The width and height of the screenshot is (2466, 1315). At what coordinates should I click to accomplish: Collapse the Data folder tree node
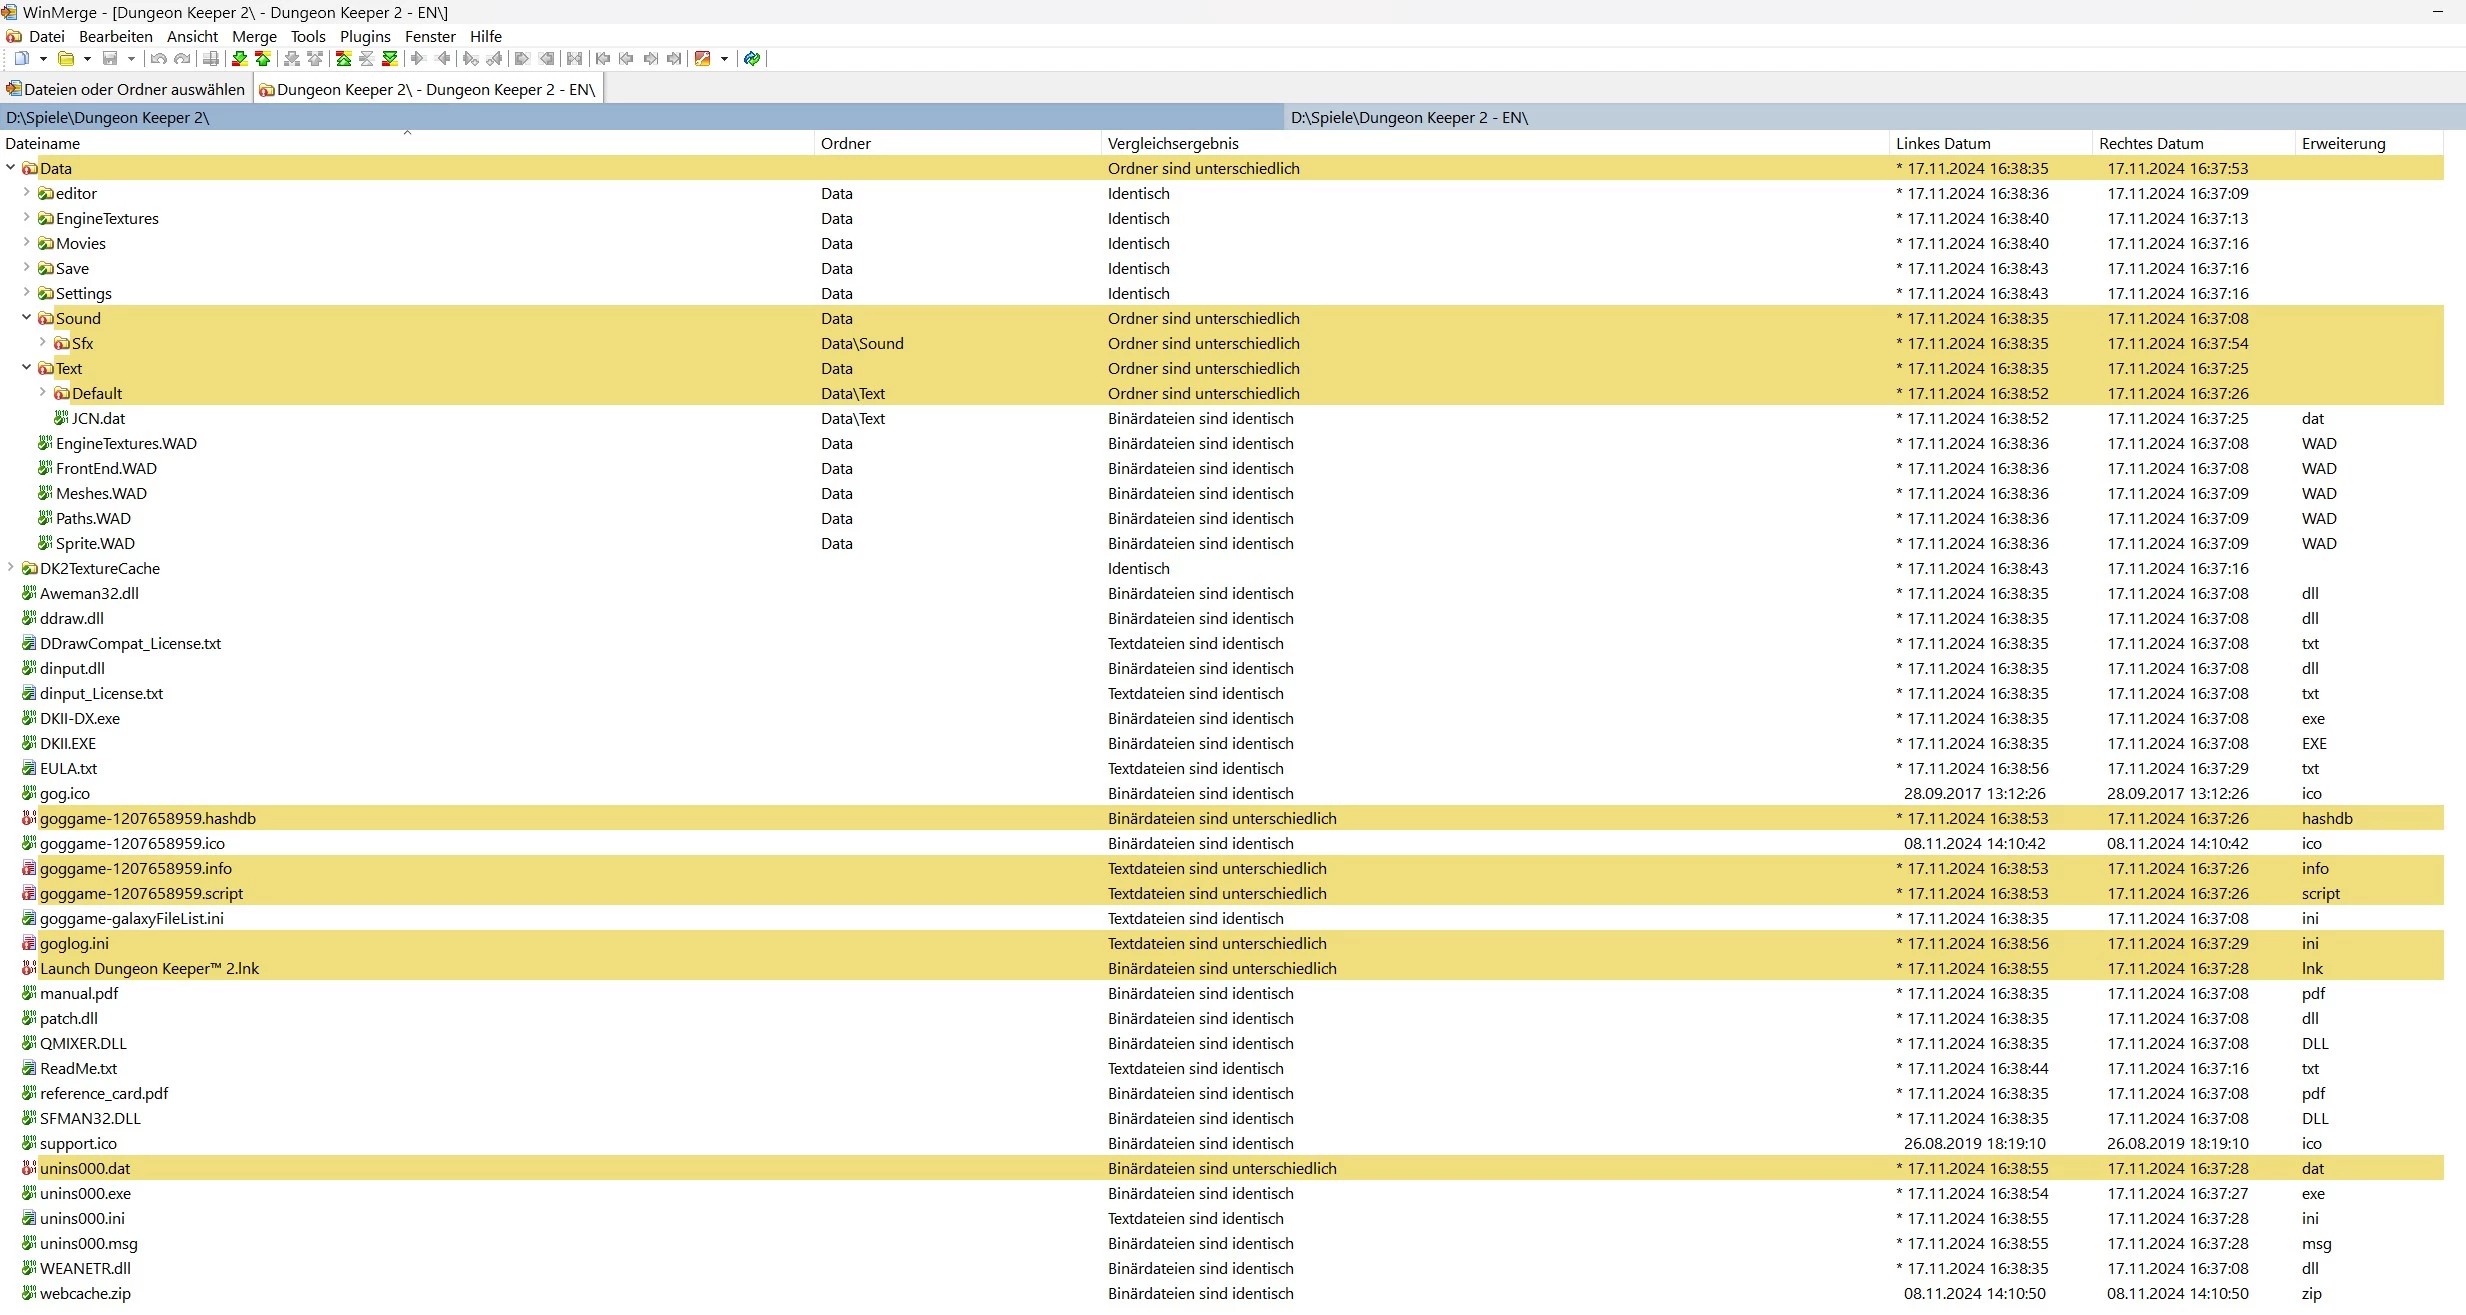click(10, 167)
